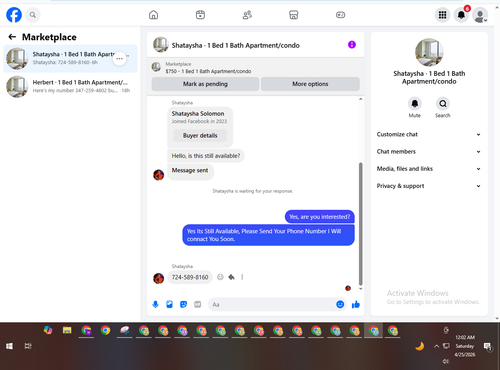Screen dimensions: 500x370
Task: Open the Friends icon in top bar
Action: pos(247,15)
